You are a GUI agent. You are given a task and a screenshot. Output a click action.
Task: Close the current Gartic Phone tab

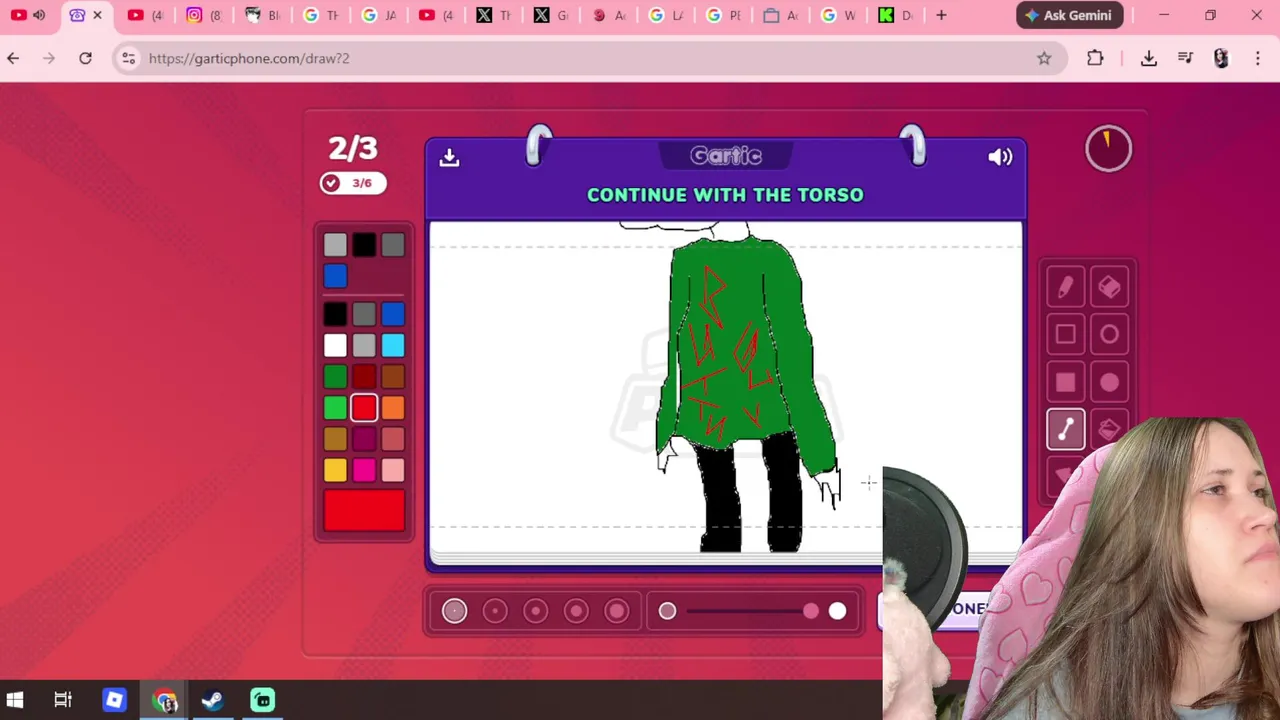(x=97, y=15)
